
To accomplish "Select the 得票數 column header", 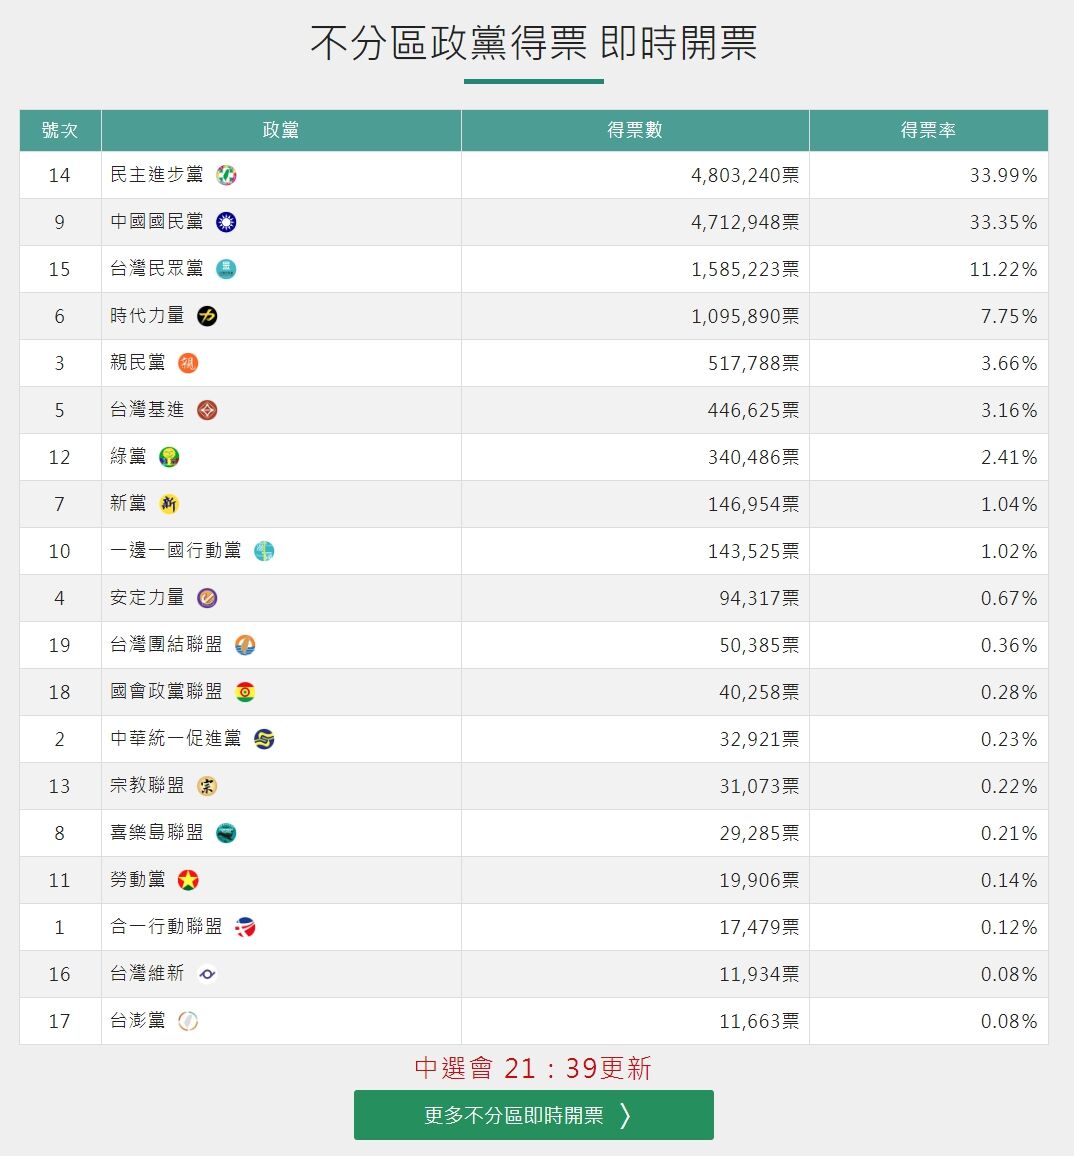I will click(x=635, y=130).
